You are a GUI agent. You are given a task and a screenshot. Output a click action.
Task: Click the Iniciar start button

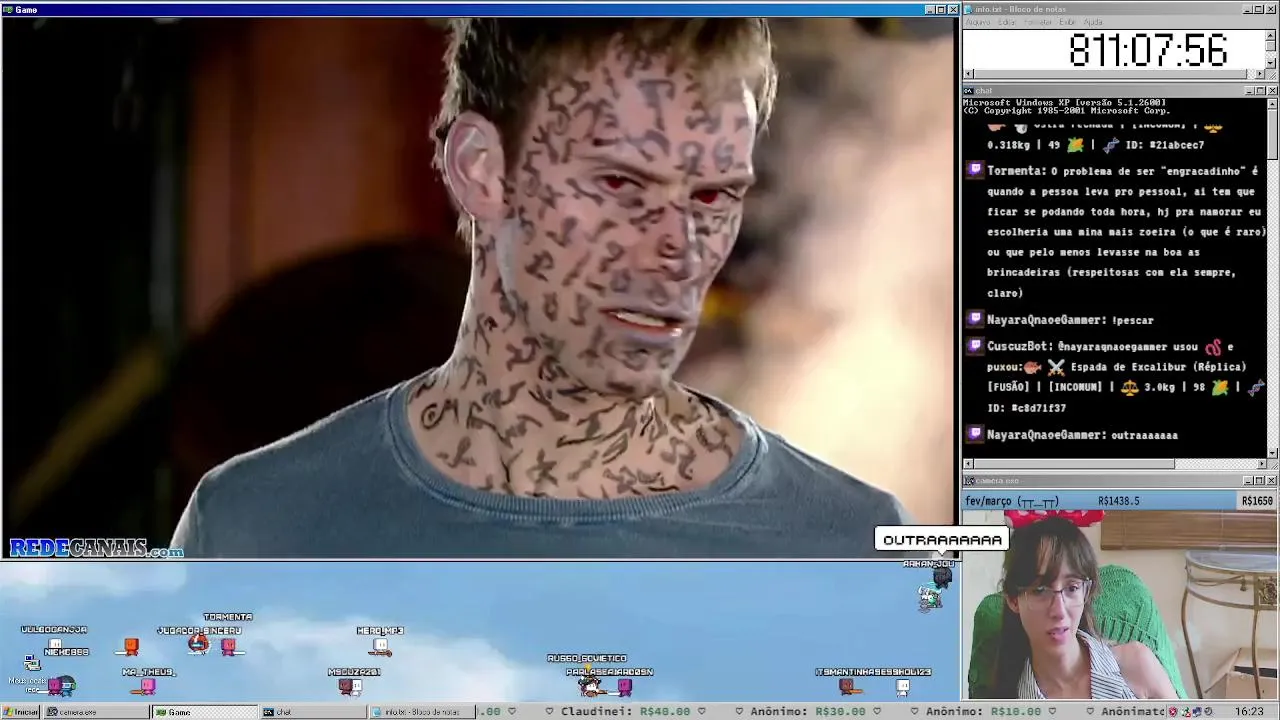coord(20,712)
